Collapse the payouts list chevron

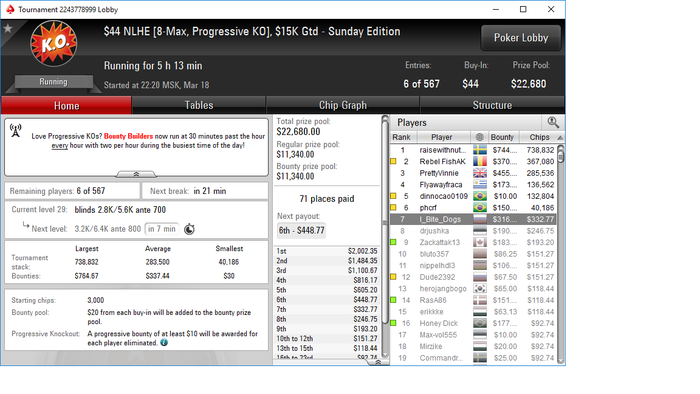coord(378,362)
